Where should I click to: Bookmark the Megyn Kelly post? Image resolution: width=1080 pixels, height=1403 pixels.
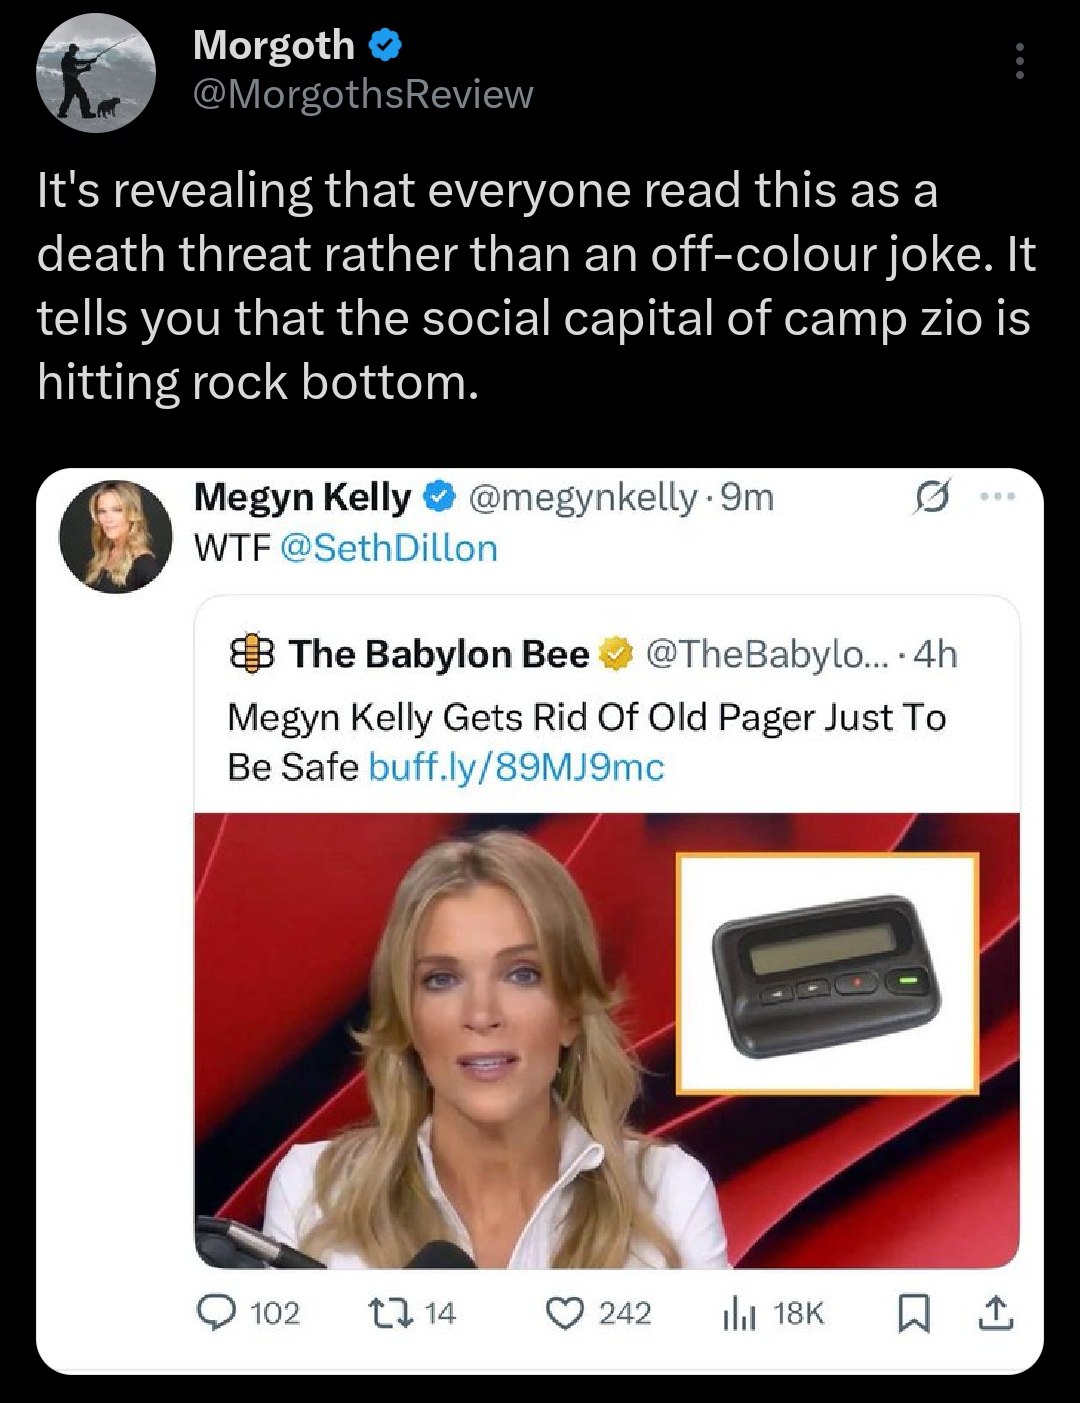point(913,1313)
